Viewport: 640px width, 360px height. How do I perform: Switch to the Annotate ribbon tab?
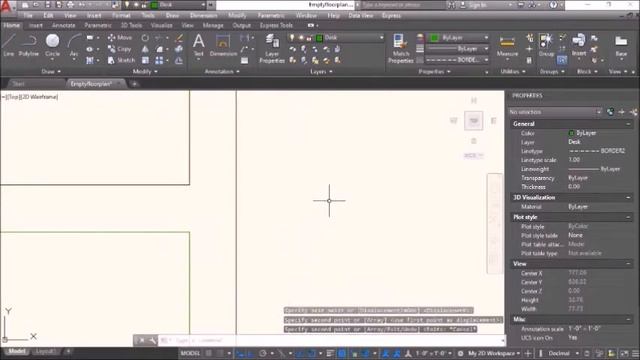pyautogui.click(x=63, y=25)
